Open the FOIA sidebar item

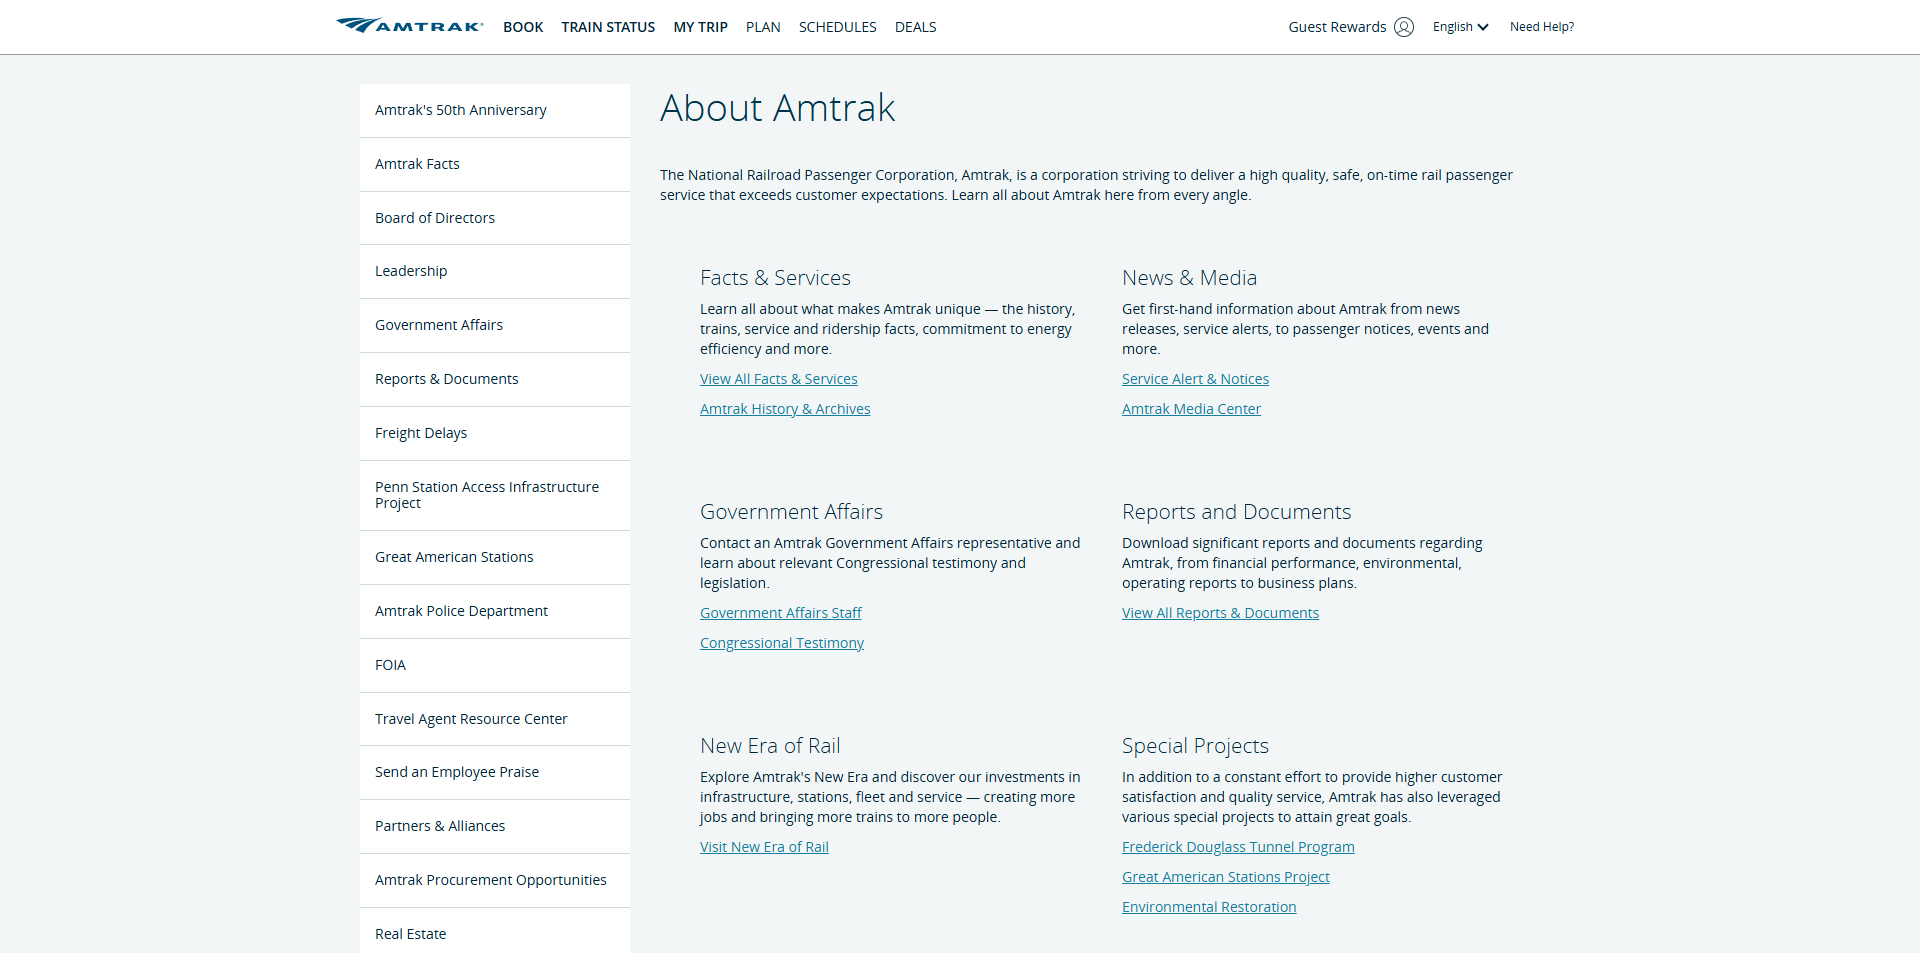click(390, 665)
